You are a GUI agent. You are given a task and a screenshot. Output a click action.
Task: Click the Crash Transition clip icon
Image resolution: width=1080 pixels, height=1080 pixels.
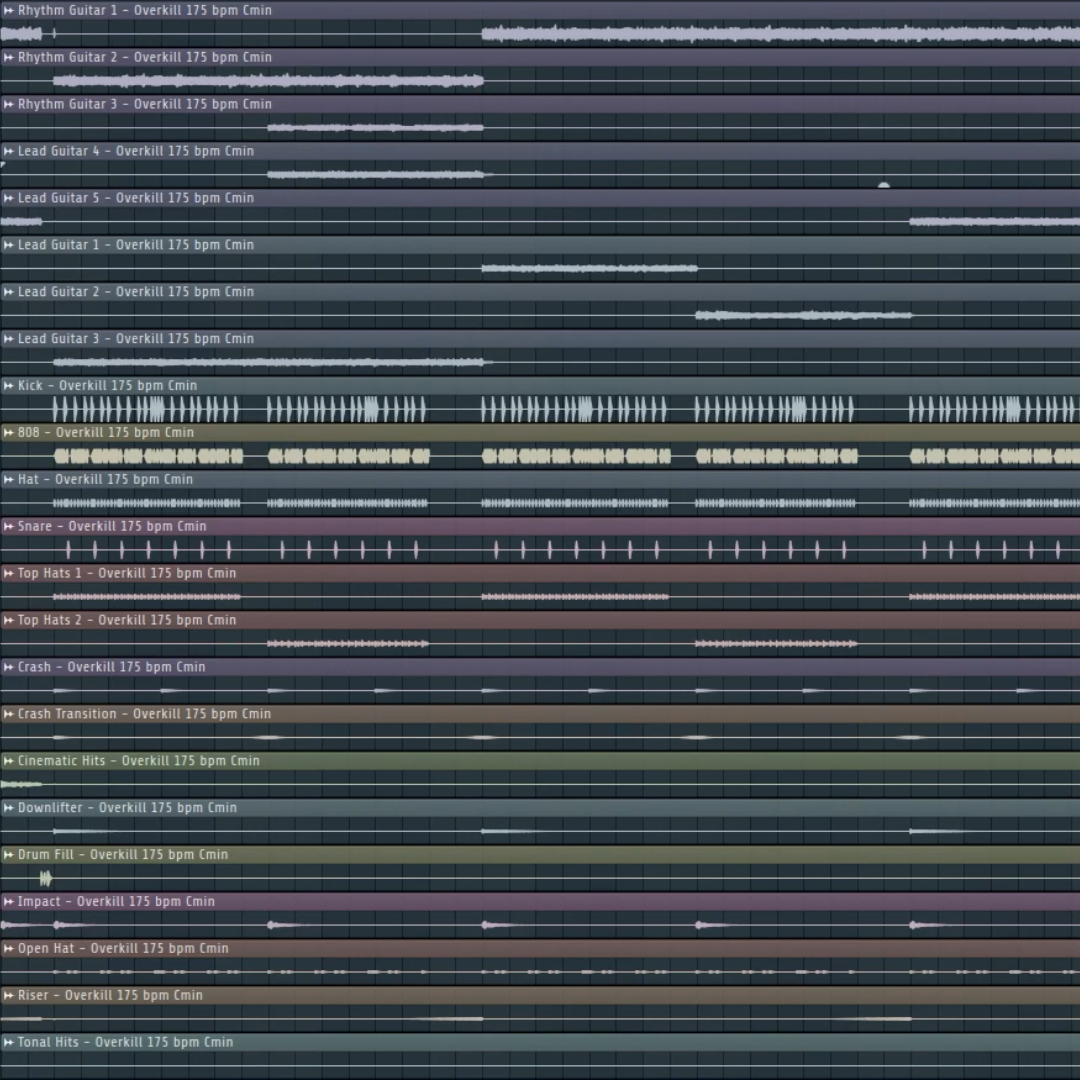(9, 714)
